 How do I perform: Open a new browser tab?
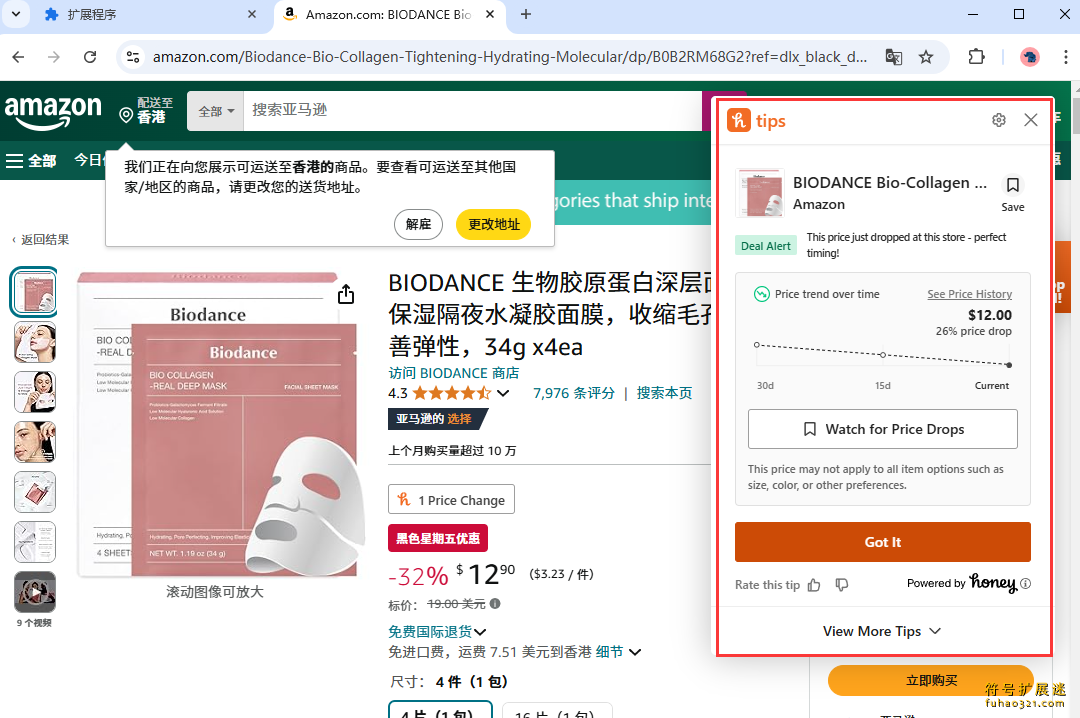point(526,14)
